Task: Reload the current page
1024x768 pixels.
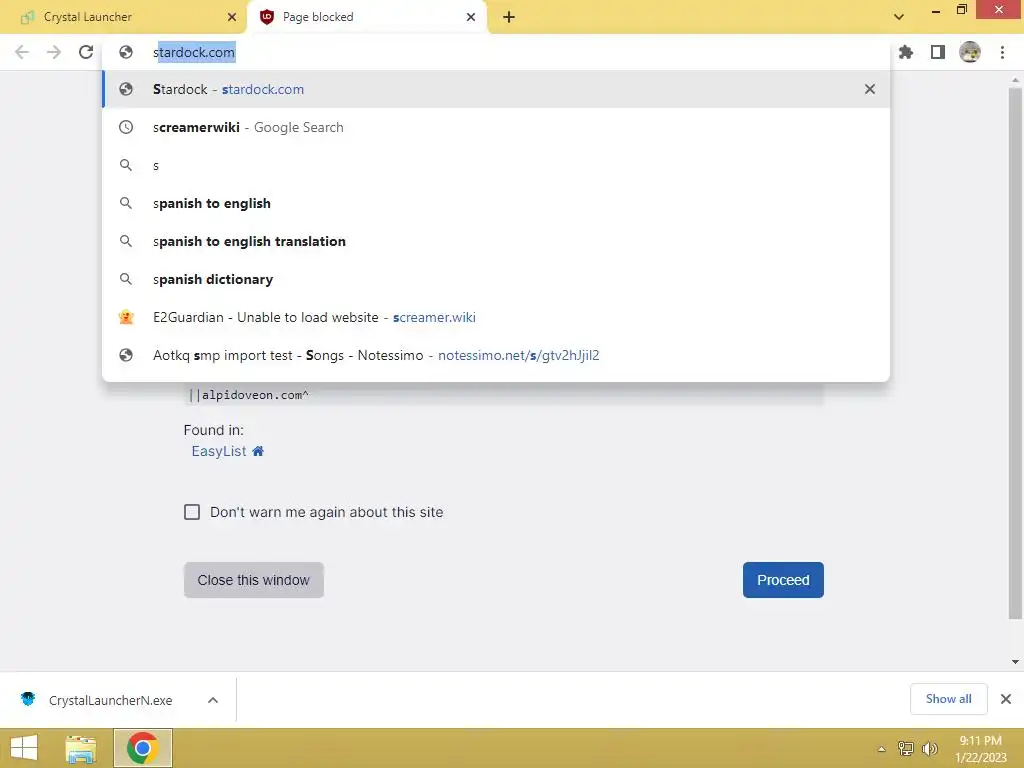Action: 86,52
